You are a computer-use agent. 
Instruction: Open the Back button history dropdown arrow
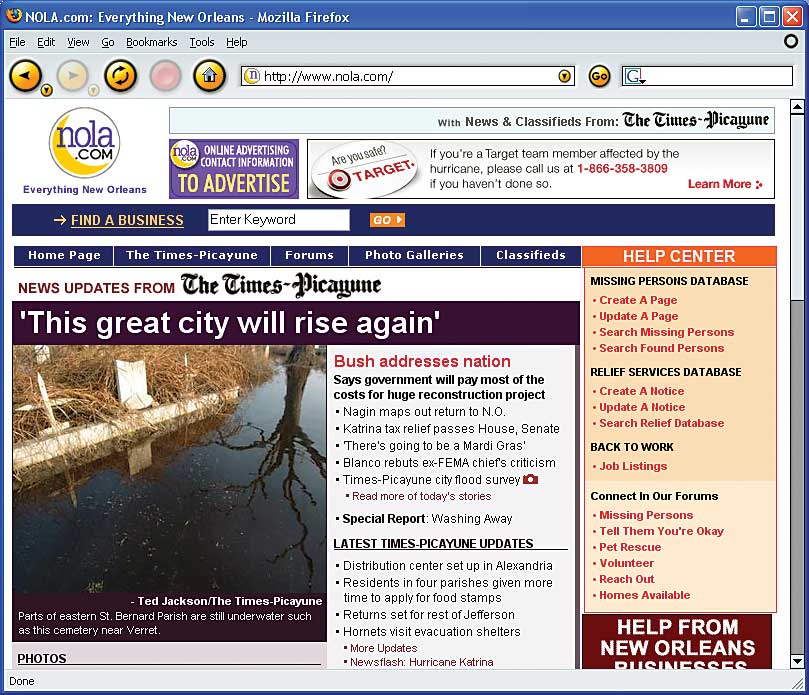point(46,91)
